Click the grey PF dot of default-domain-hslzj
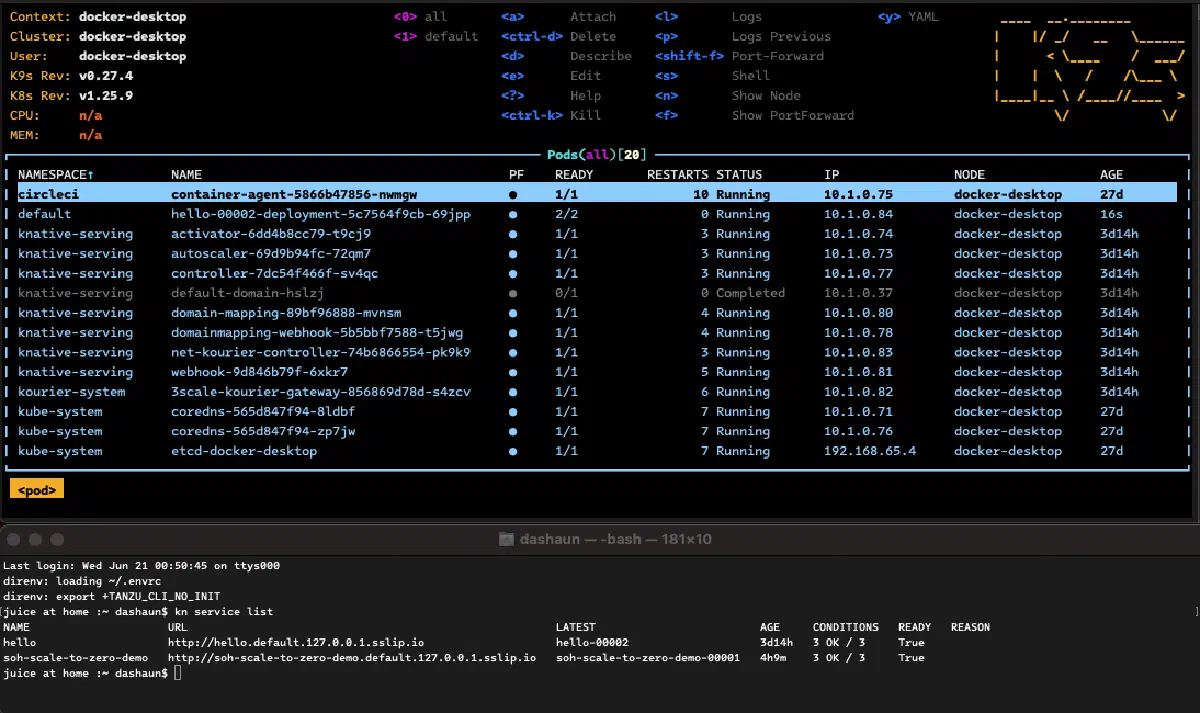 click(x=513, y=294)
